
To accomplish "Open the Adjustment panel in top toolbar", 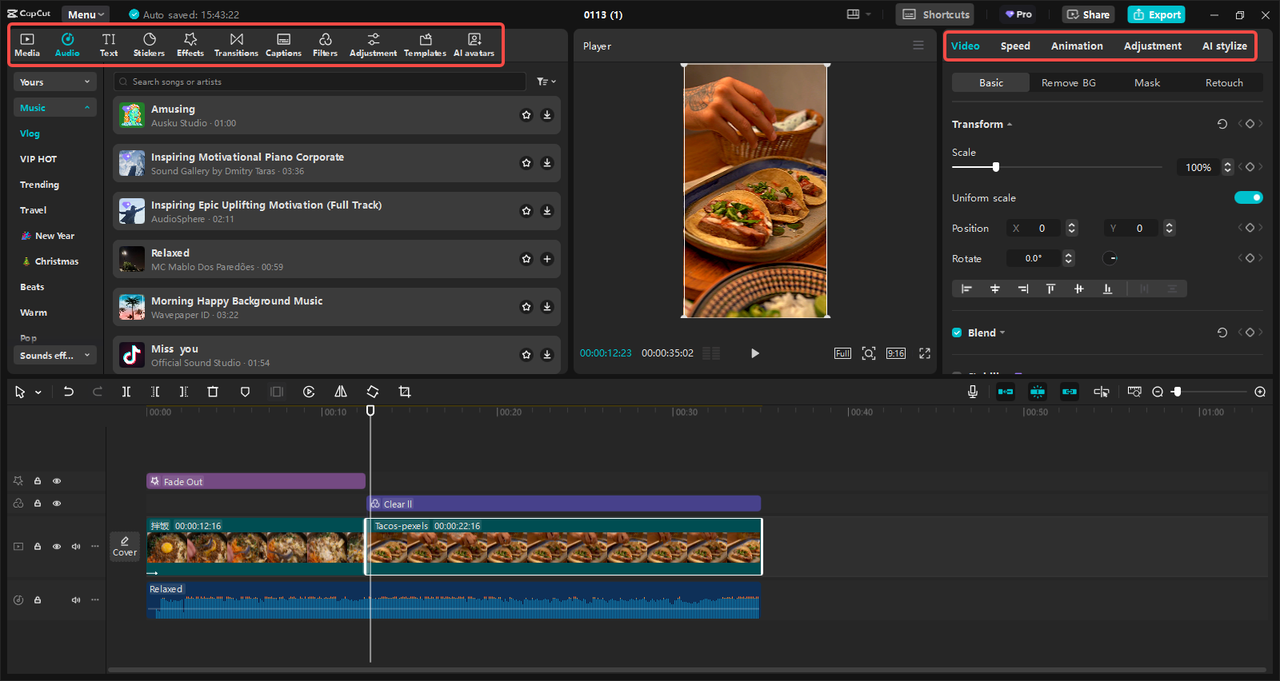I will tap(373, 44).
